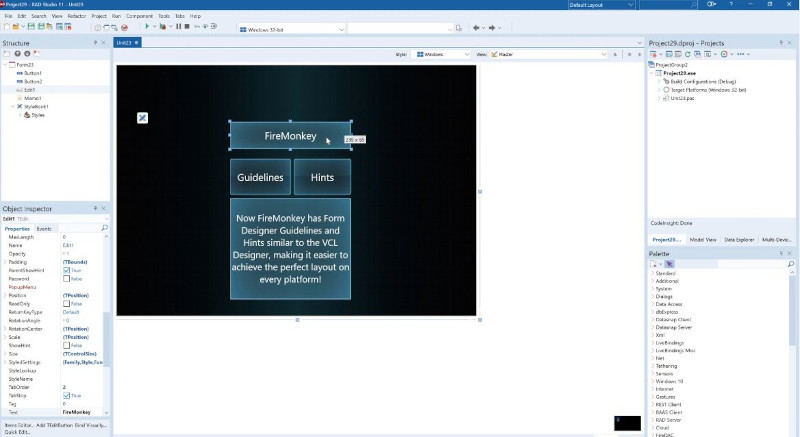Collapse the StyleBook1 node in Structure tree
Screen dimensions: 800x437
coord(13,107)
